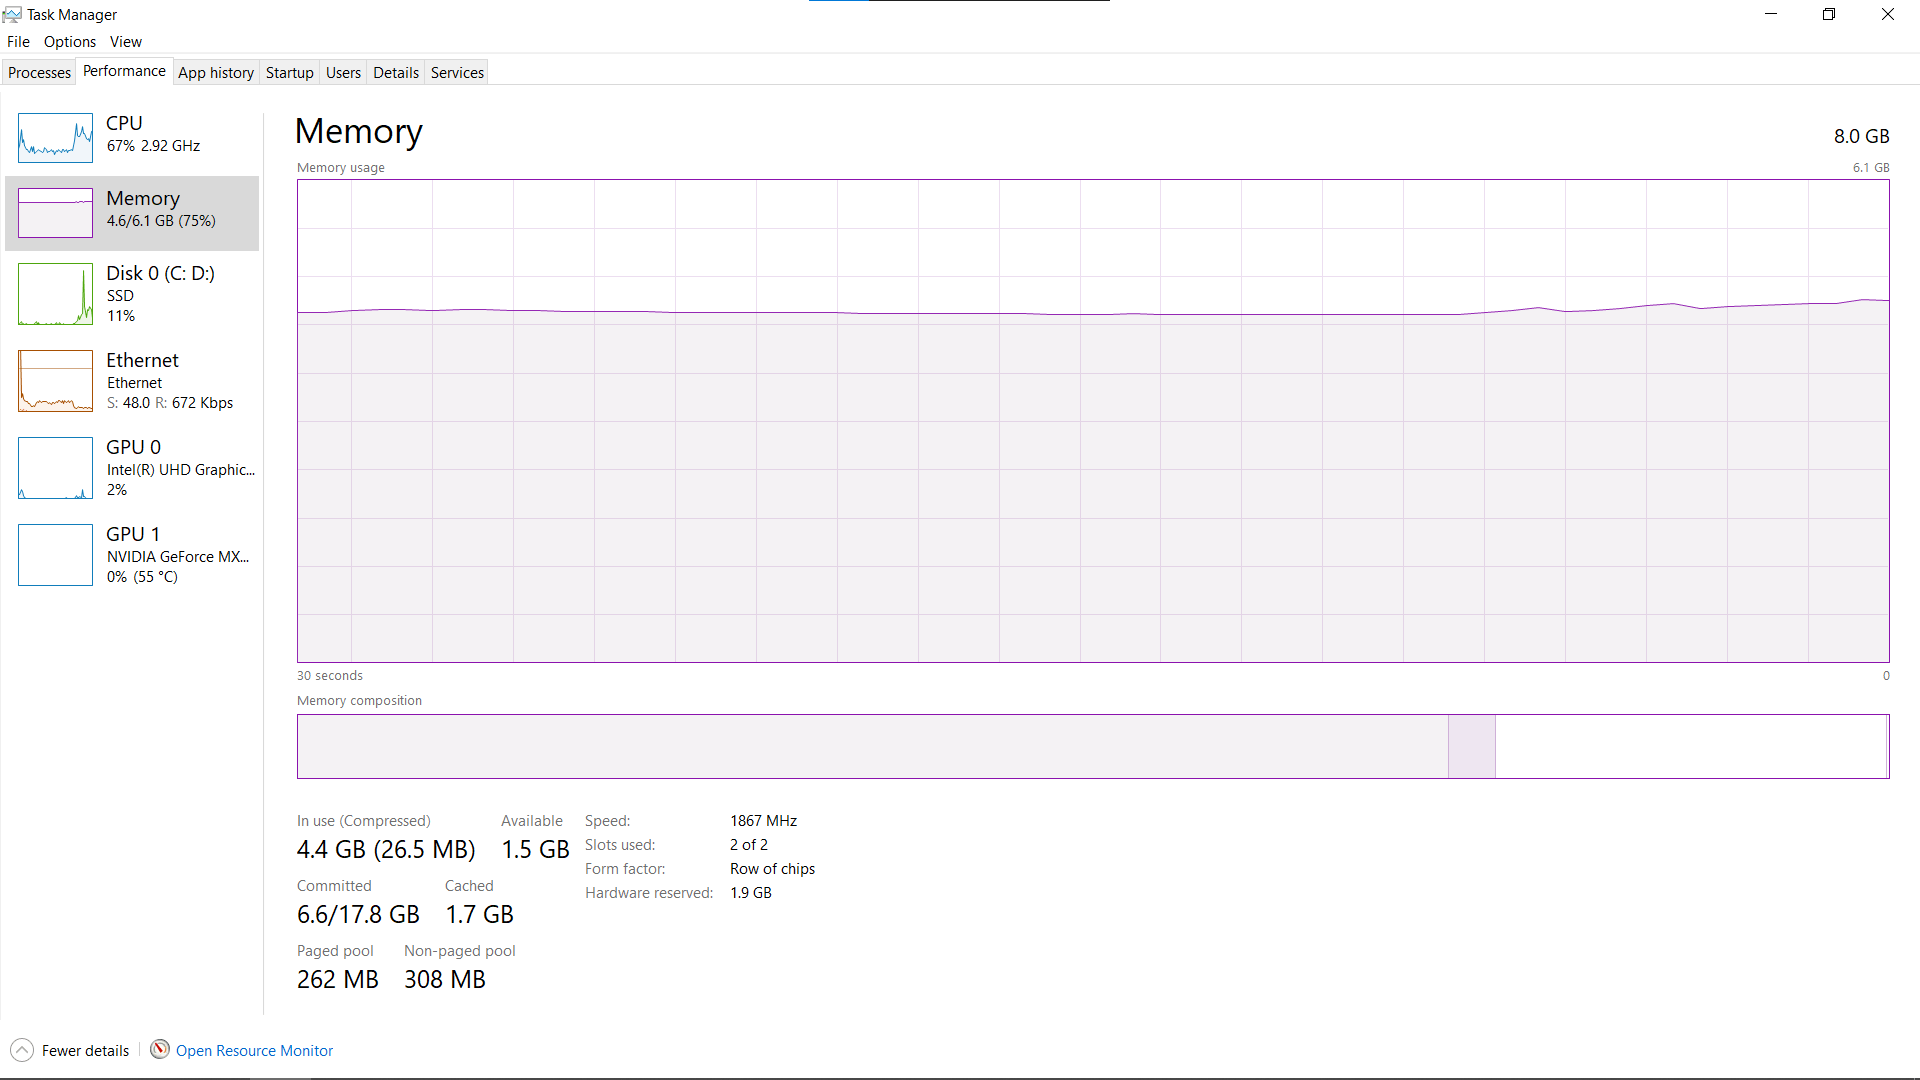Open the Disk 0 (C: D:) graph thumbnail

[55, 294]
